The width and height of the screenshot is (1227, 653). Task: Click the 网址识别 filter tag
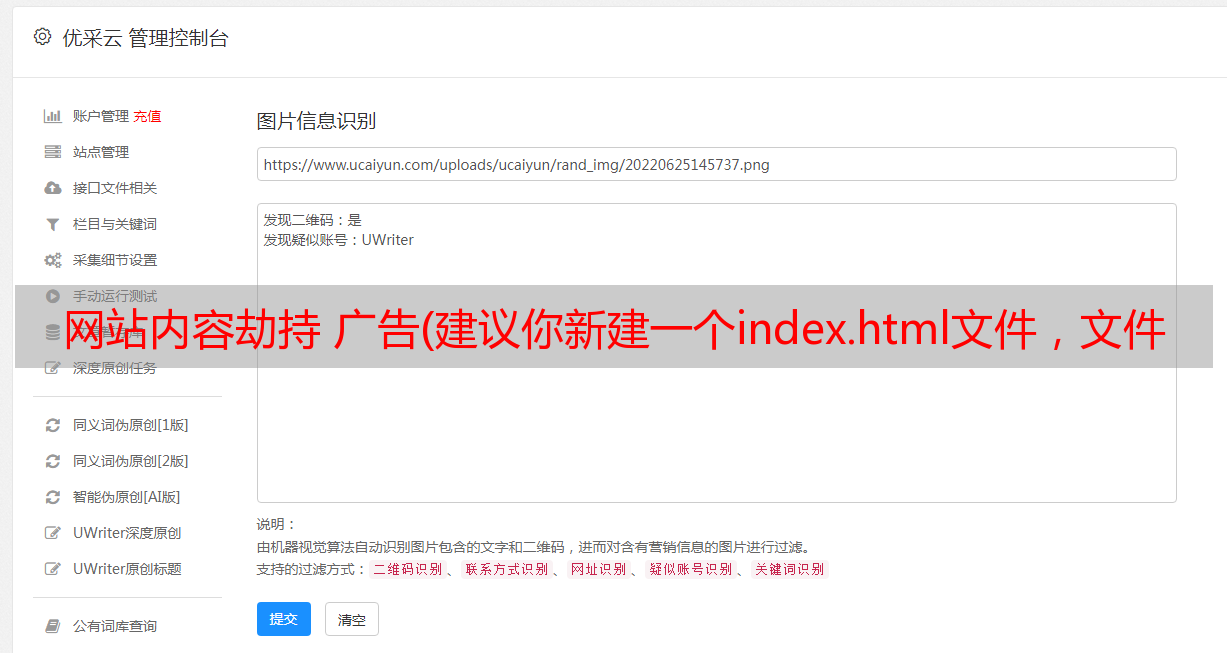[599, 569]
